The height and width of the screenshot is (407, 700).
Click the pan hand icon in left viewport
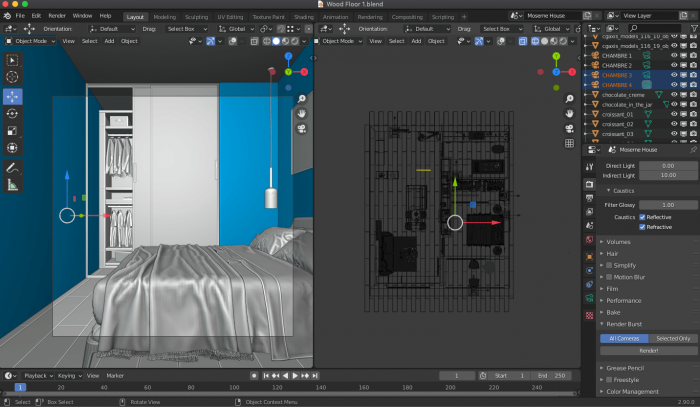click(302, 113)
